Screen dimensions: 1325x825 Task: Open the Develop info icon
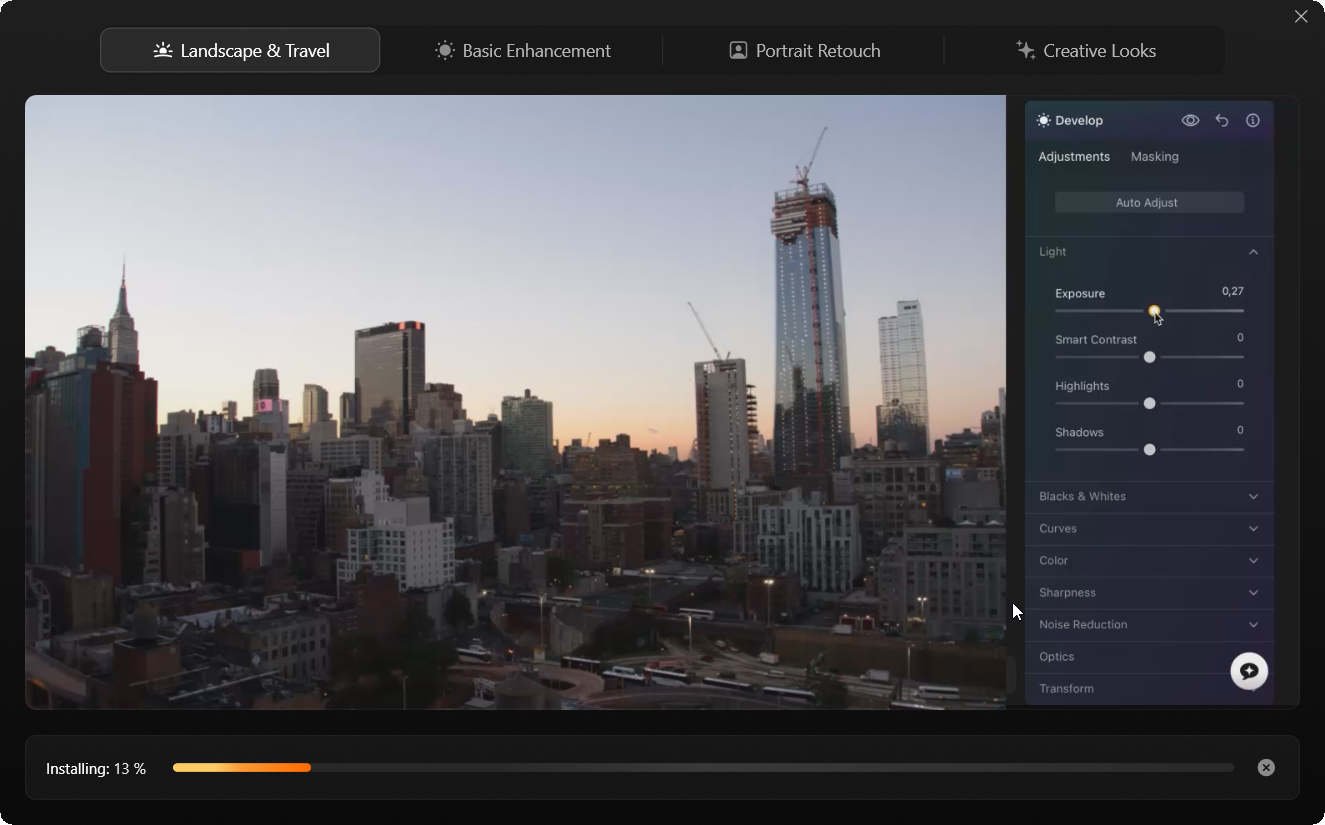(1253, 120)
